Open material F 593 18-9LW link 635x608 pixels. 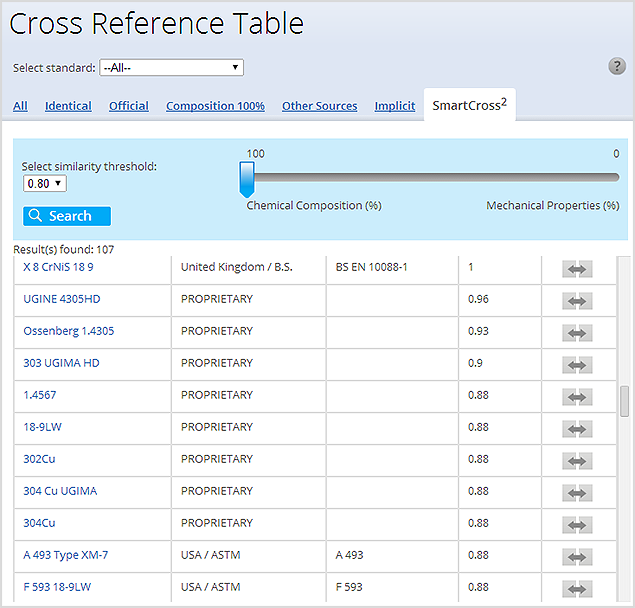(57, 587)
